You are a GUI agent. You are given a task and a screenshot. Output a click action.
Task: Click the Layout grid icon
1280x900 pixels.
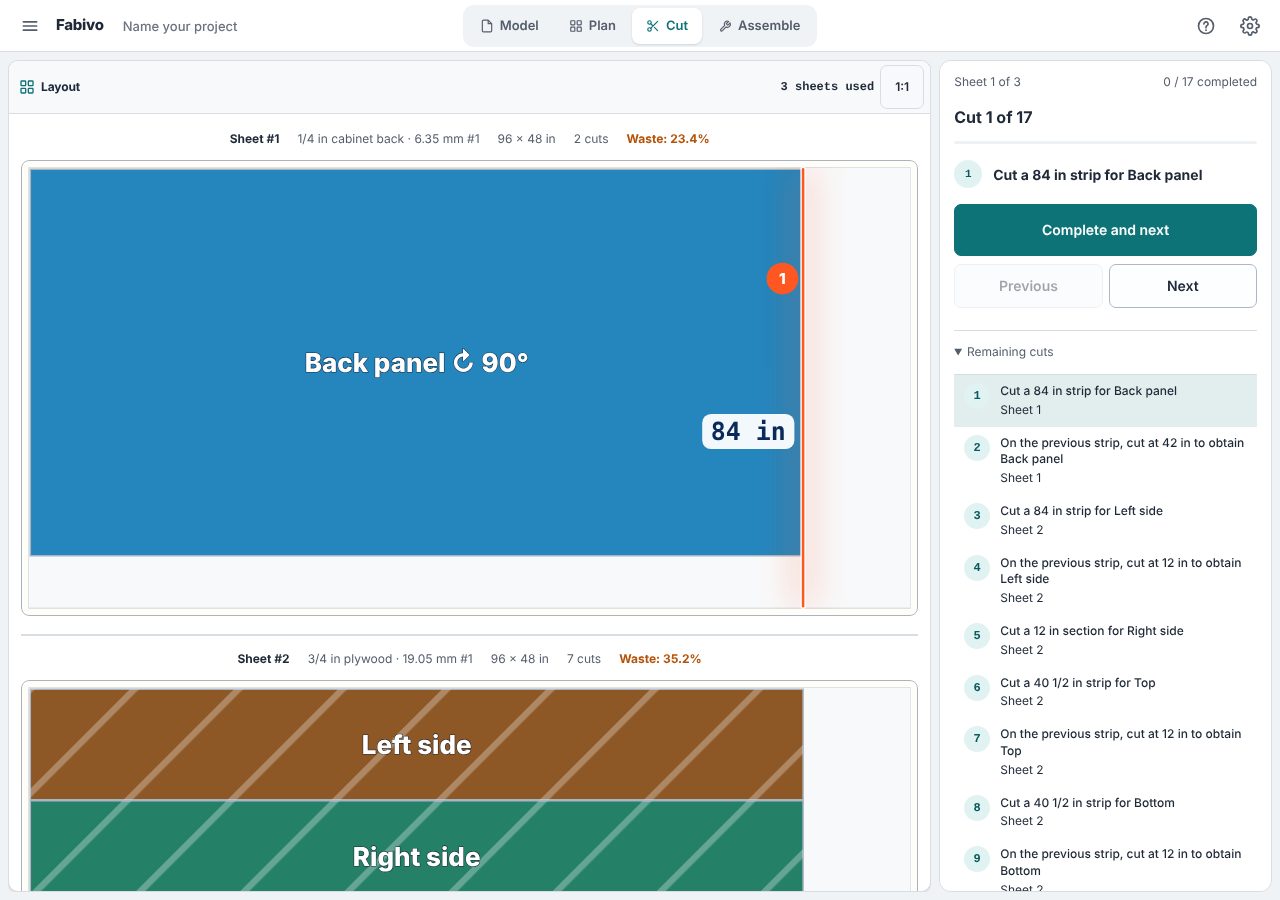27,87
